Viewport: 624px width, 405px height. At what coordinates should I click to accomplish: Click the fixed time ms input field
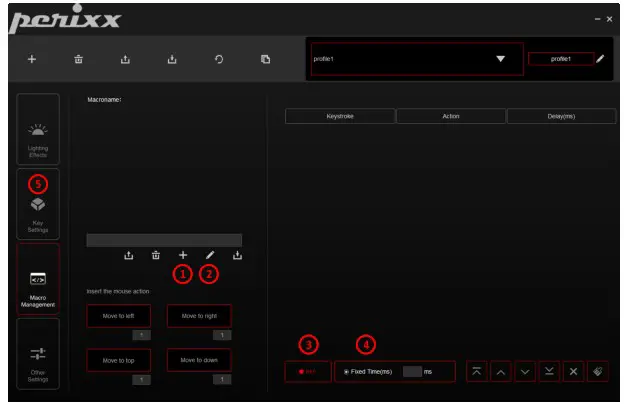(x=412, y=372)
